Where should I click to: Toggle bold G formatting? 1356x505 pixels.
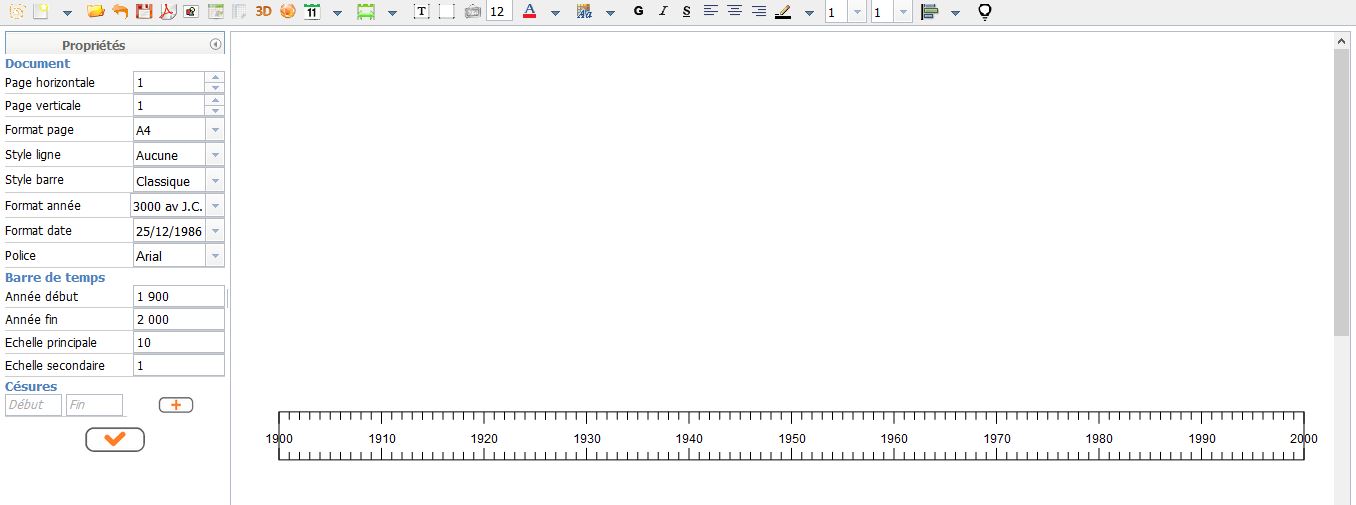[639, 12]
